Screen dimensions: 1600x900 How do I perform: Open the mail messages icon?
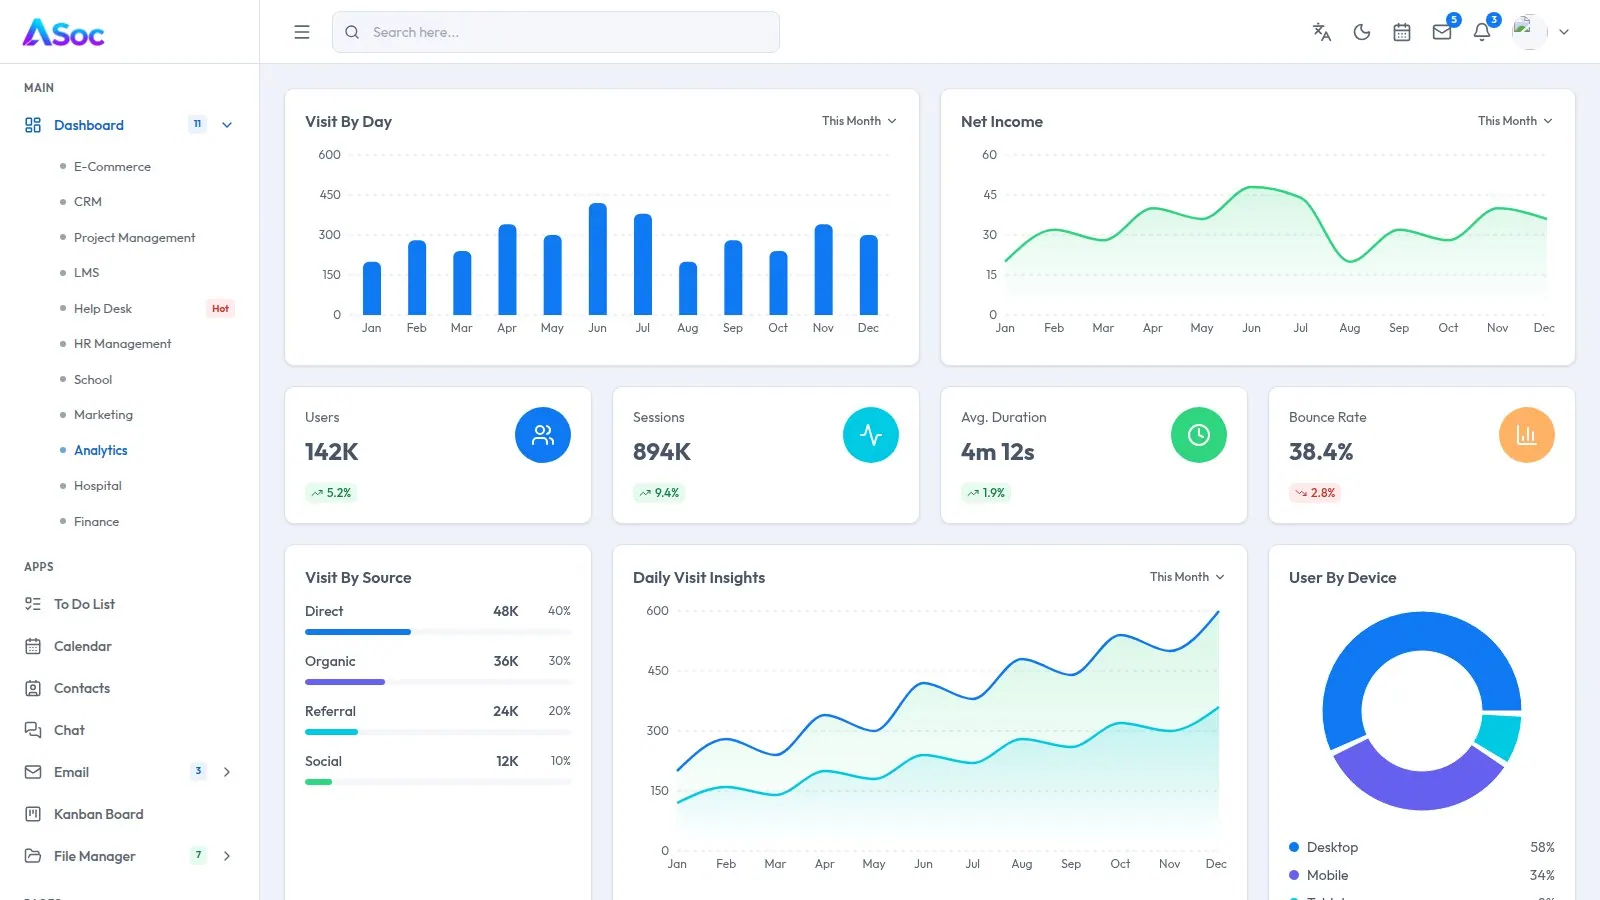1442,32
